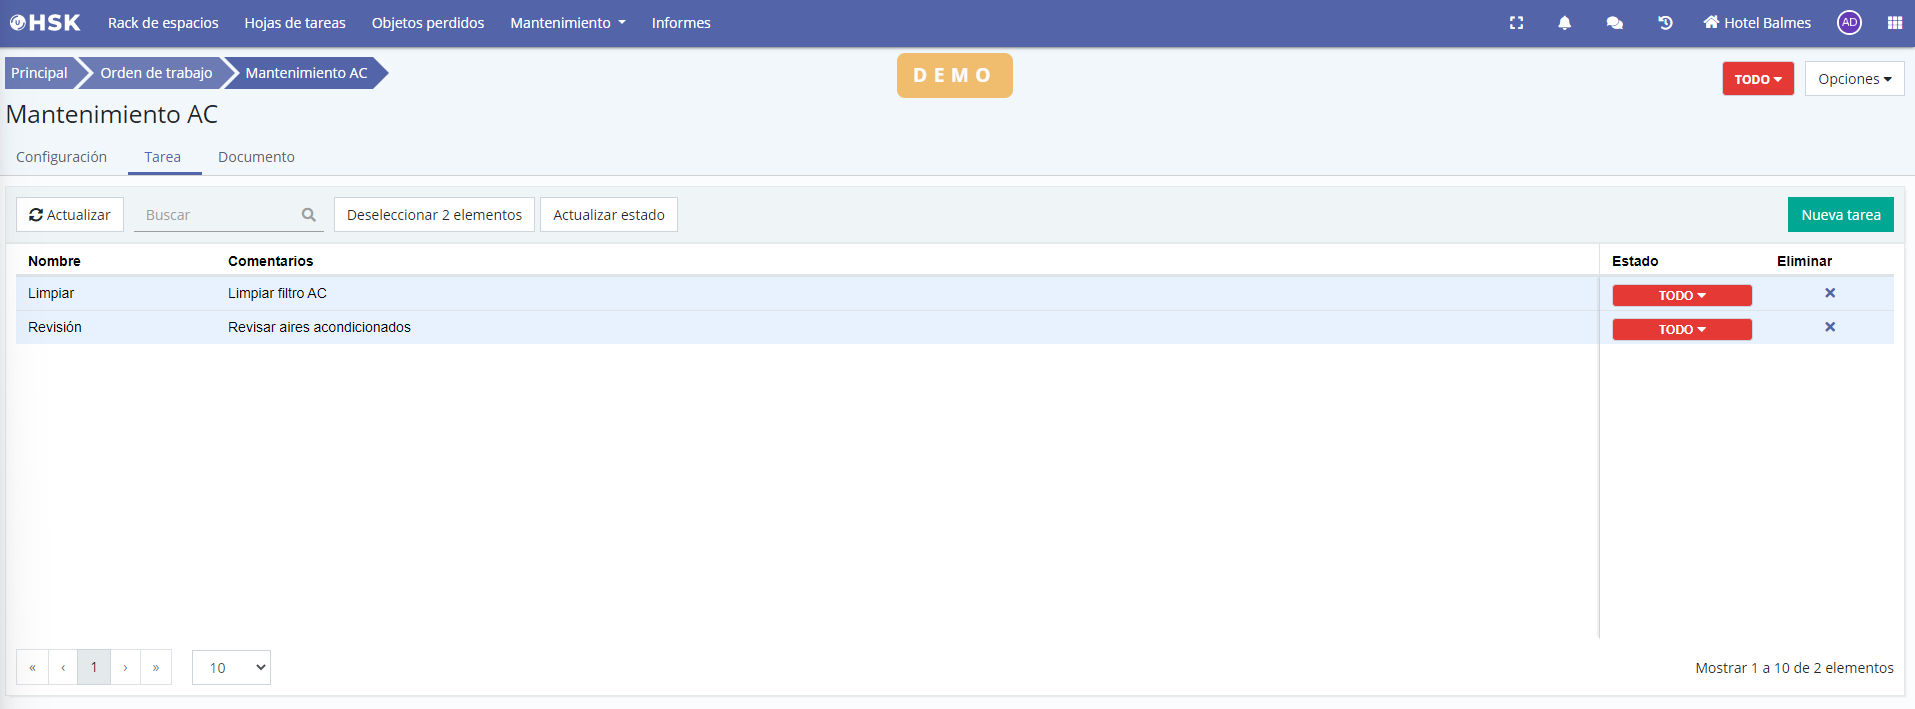The width and height of the screenshot is (1915, 709).
Task: Expand the Mantenimiento menu
Action: pos(567,23)
